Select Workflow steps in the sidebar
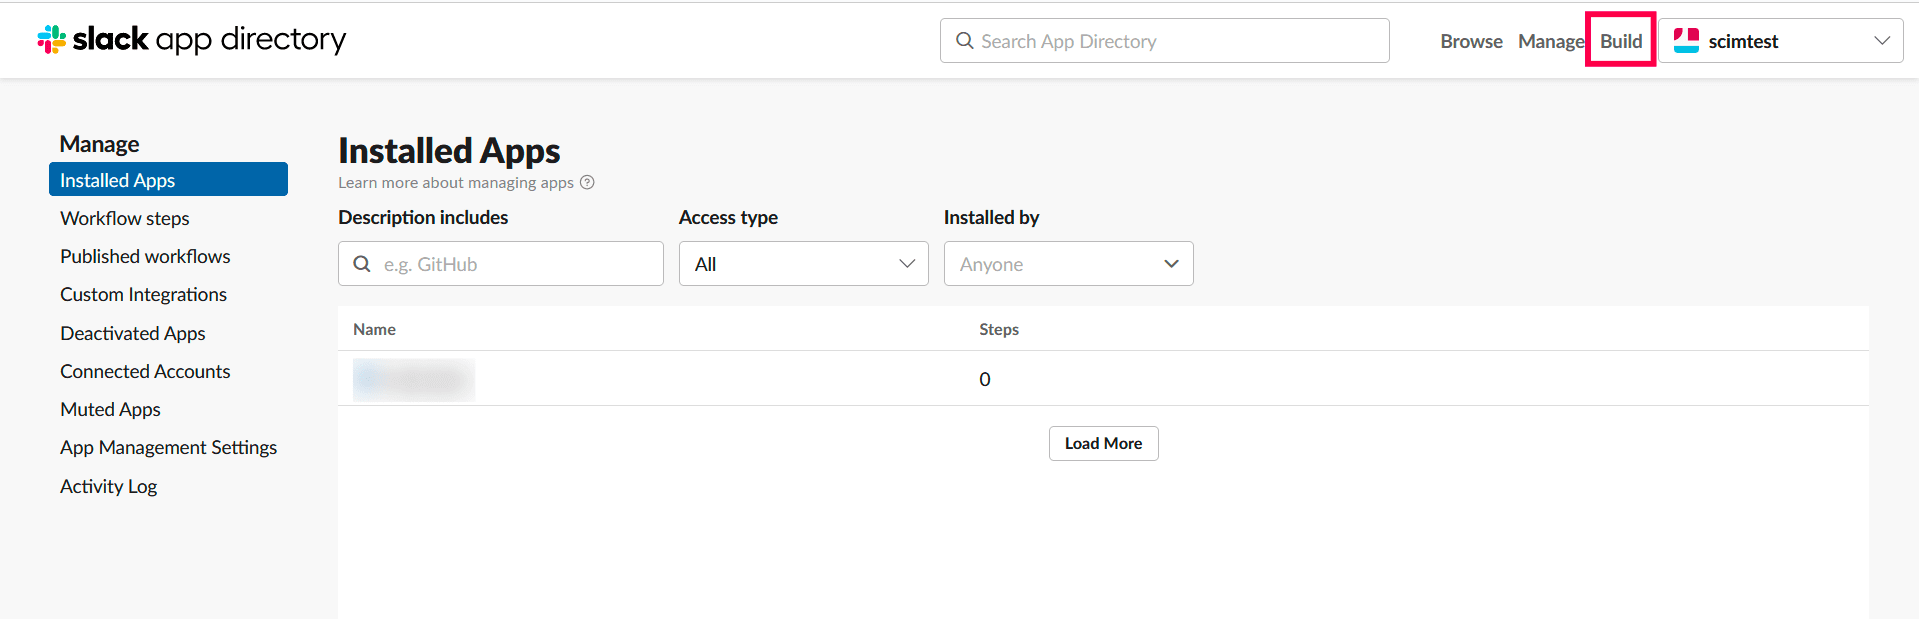The width and height of the screenshot is (1919, 619). 125,218
